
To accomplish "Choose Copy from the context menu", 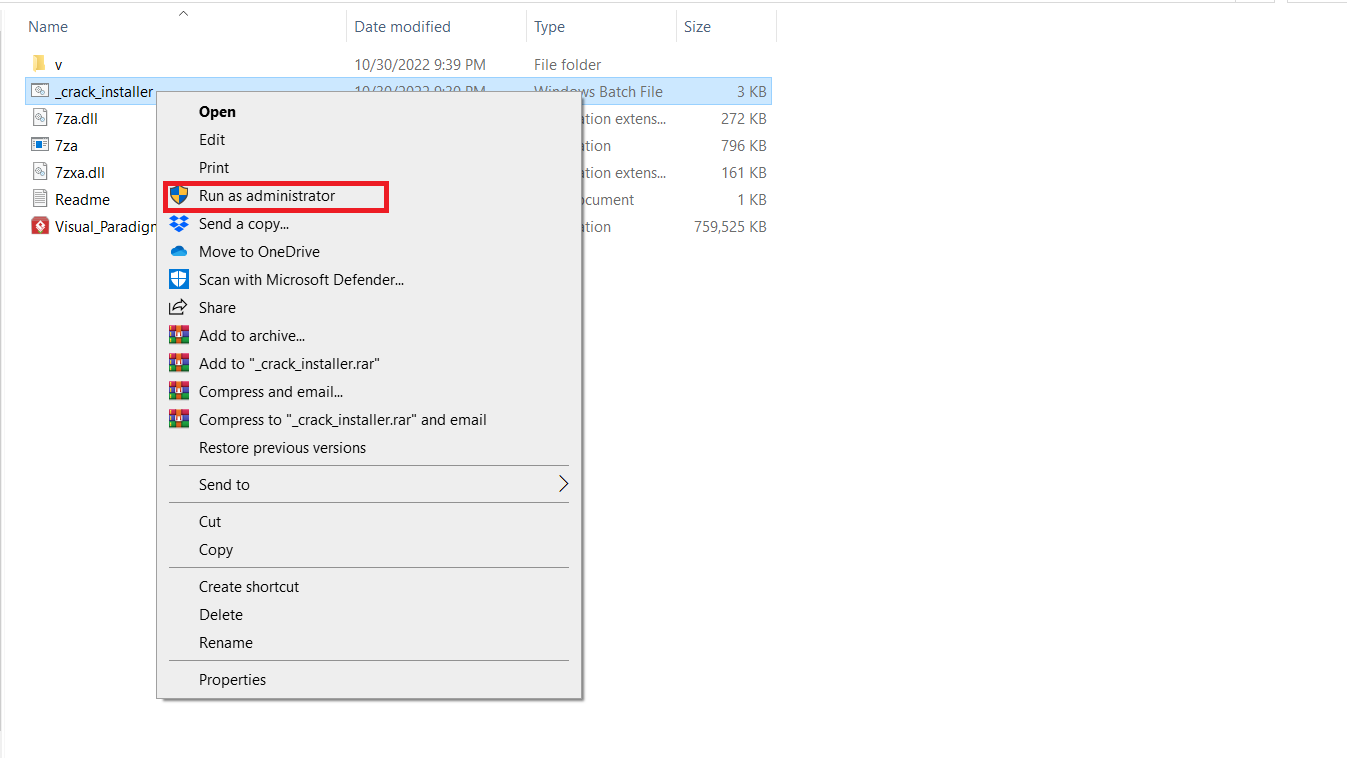I will [x=369, y=550].
